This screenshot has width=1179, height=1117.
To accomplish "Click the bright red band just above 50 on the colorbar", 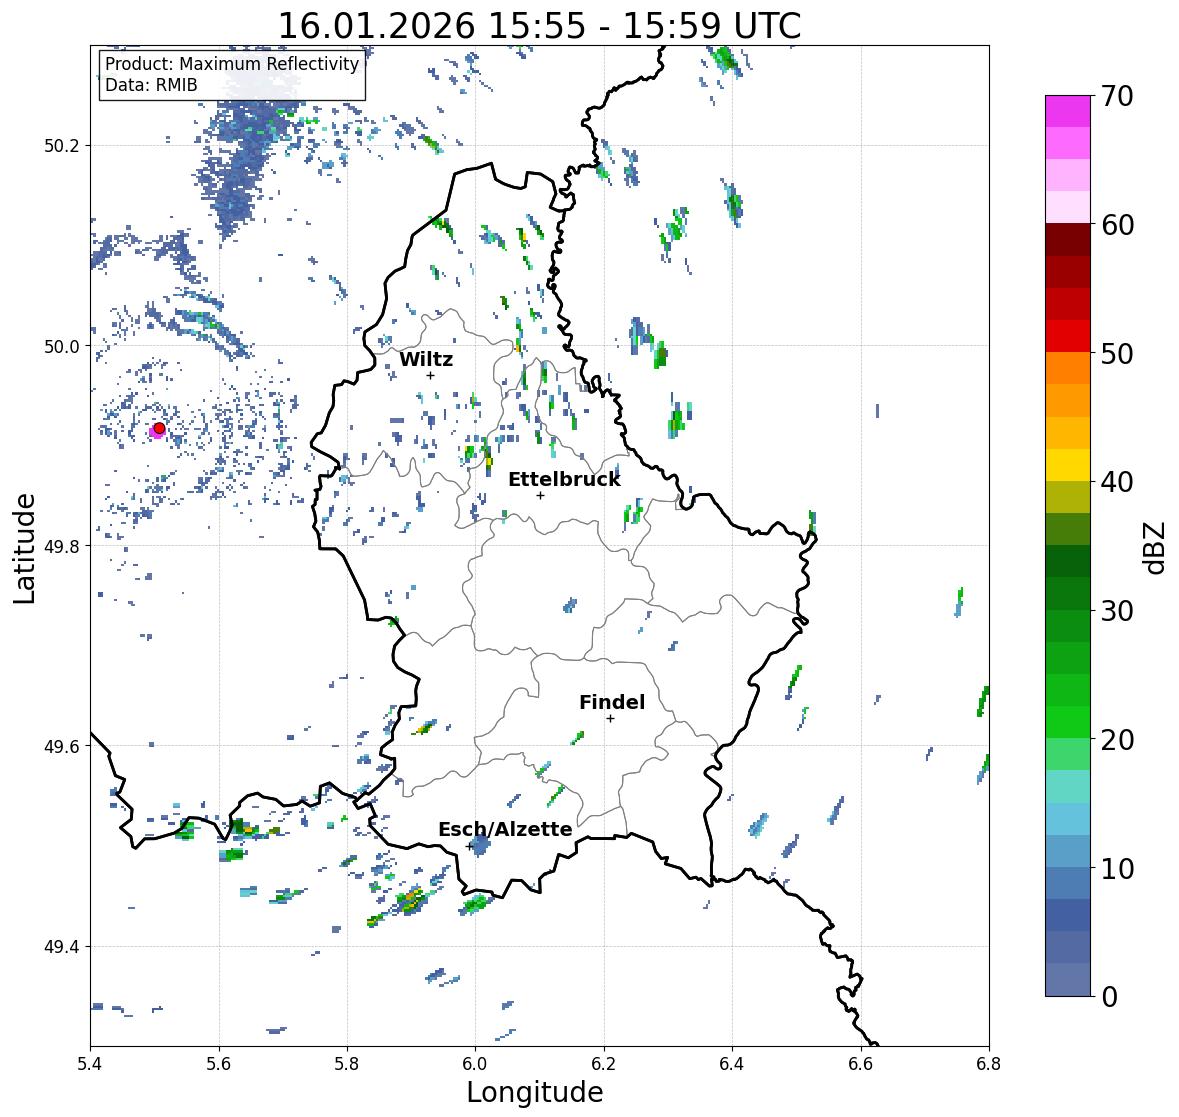I will (1068, 336).
